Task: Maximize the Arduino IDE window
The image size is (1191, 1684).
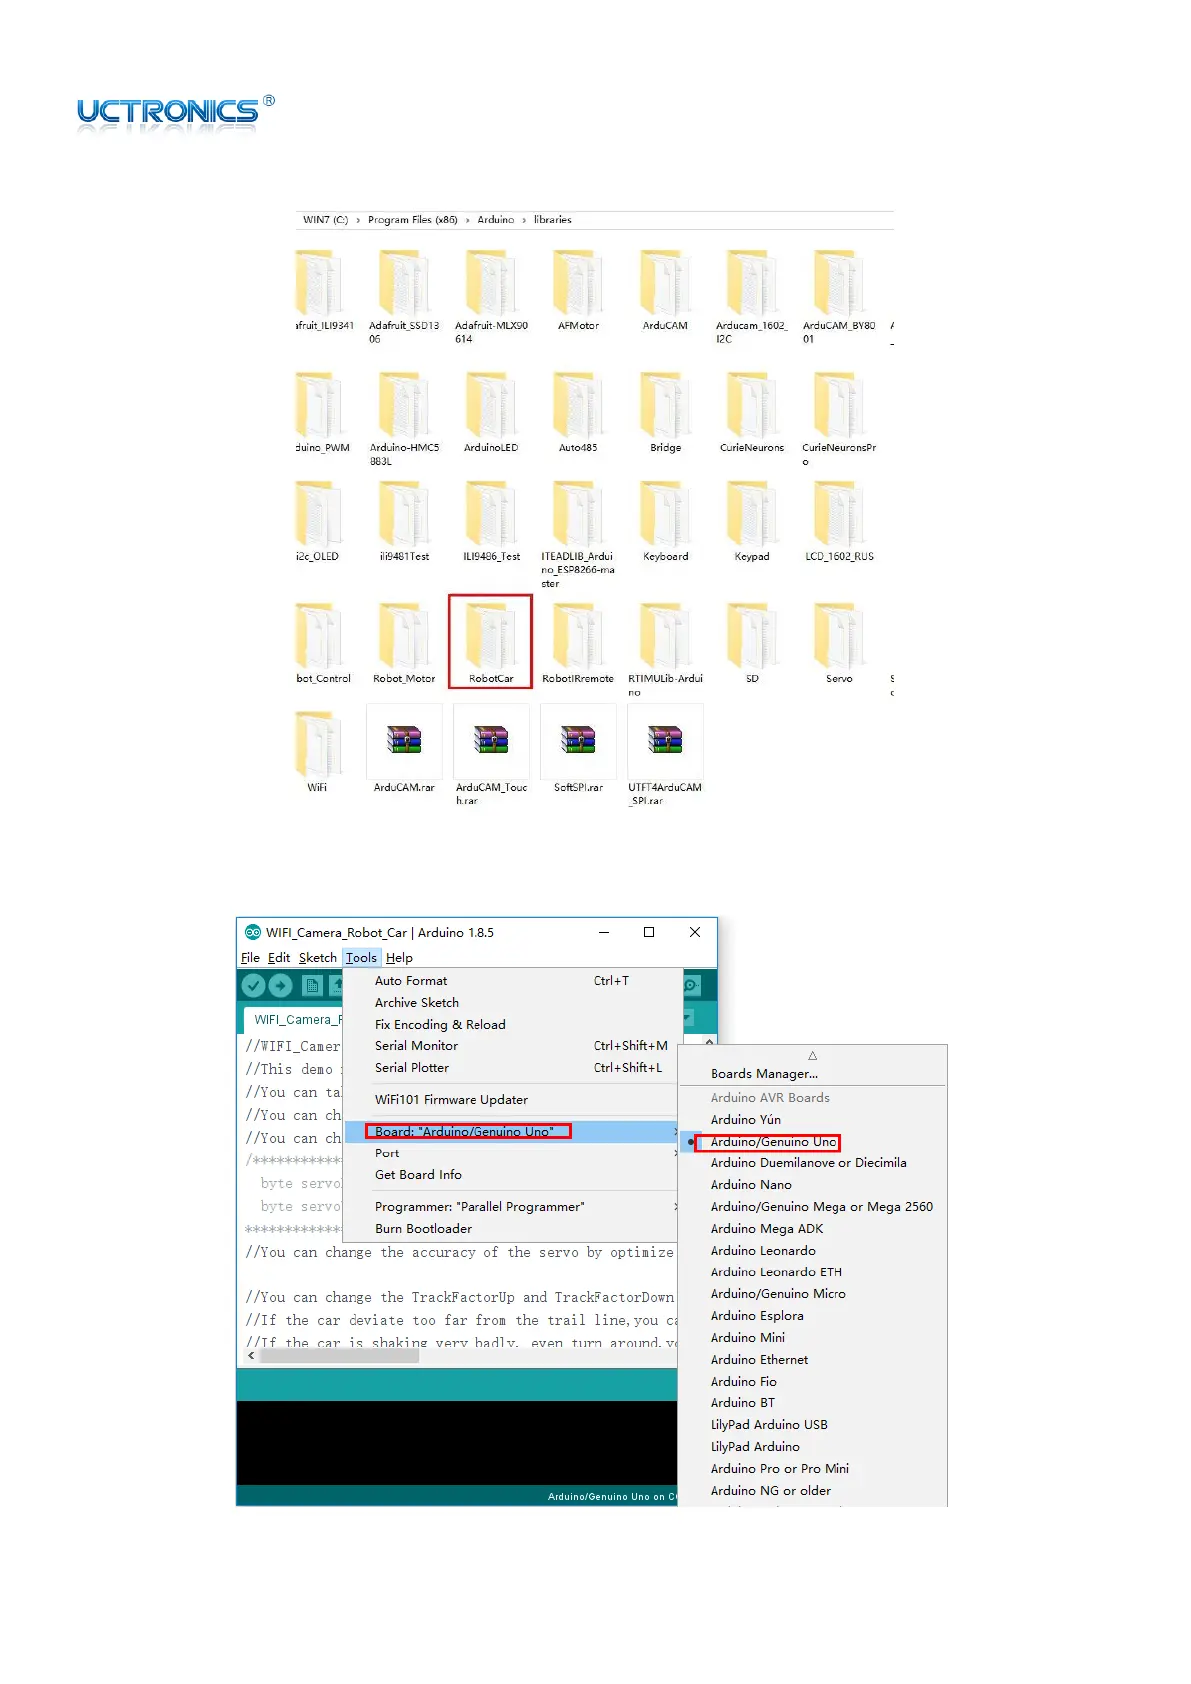Action: [649, 932]
